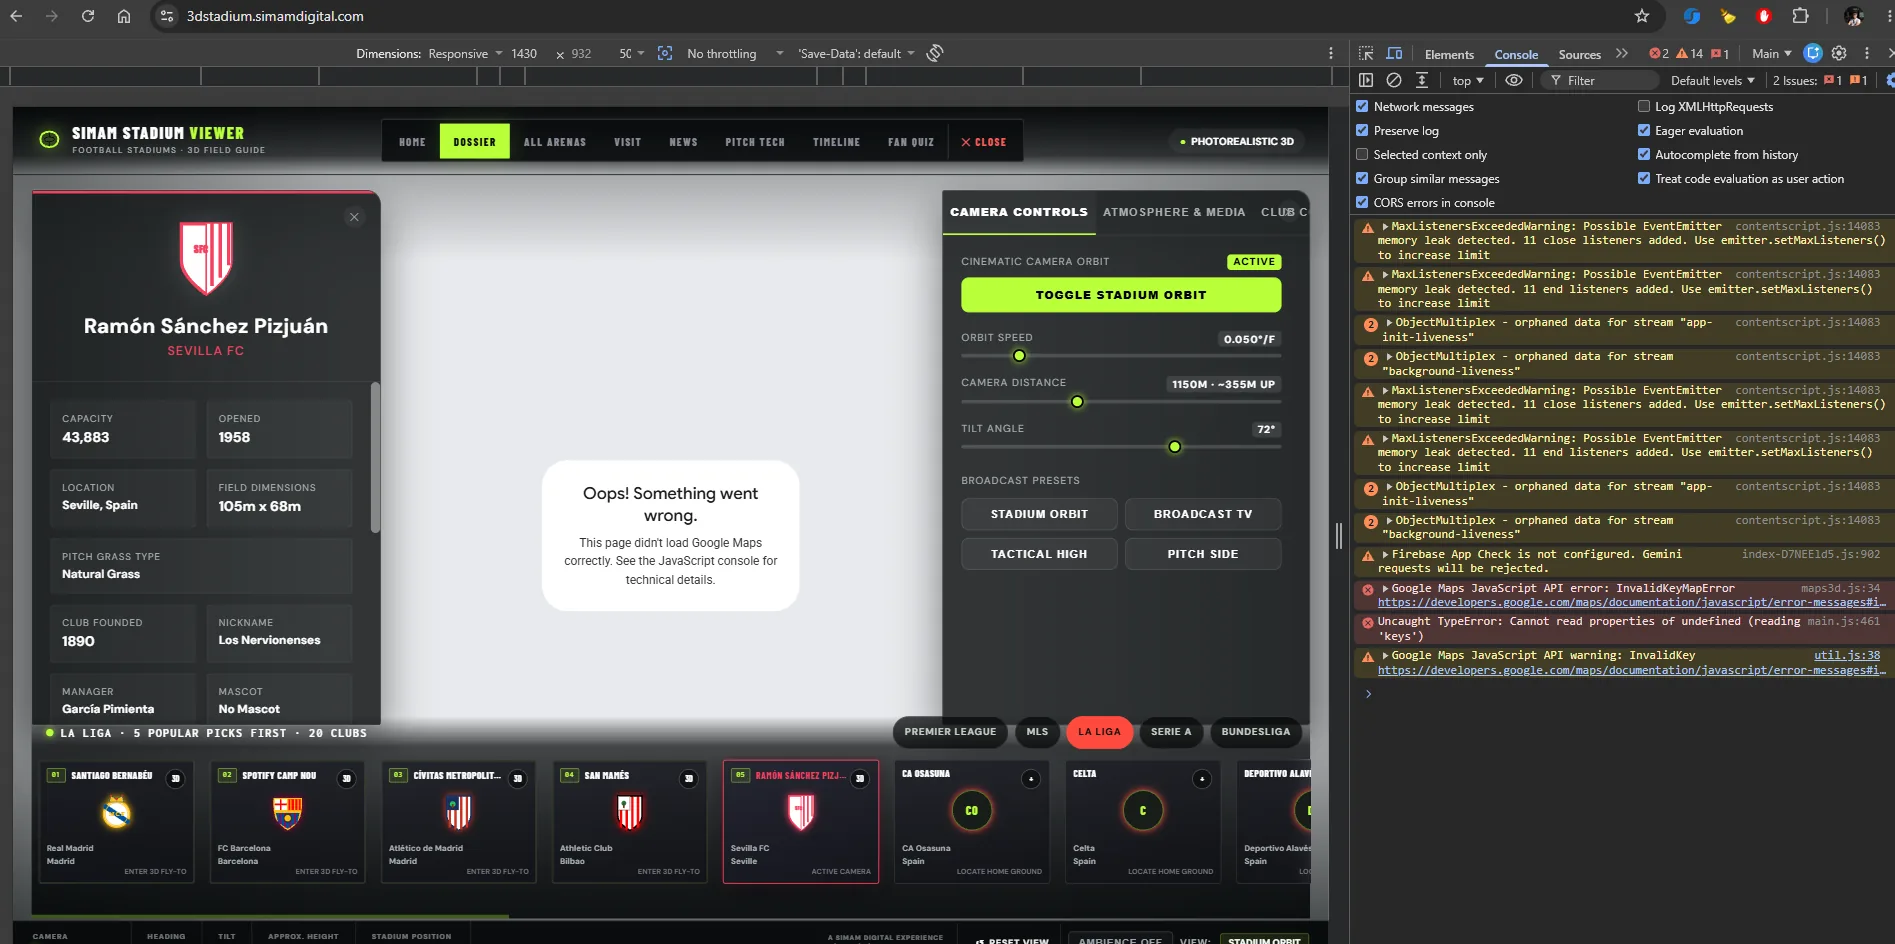
Task: Uncheck Group similar messages checkbox
Action: (1362, 178)
